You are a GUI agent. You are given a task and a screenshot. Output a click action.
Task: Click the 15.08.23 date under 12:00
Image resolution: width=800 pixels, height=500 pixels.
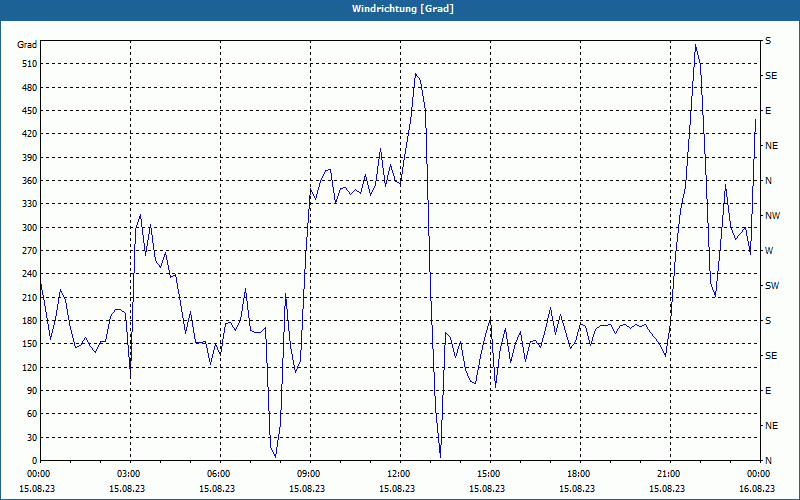tap(397, 488)
